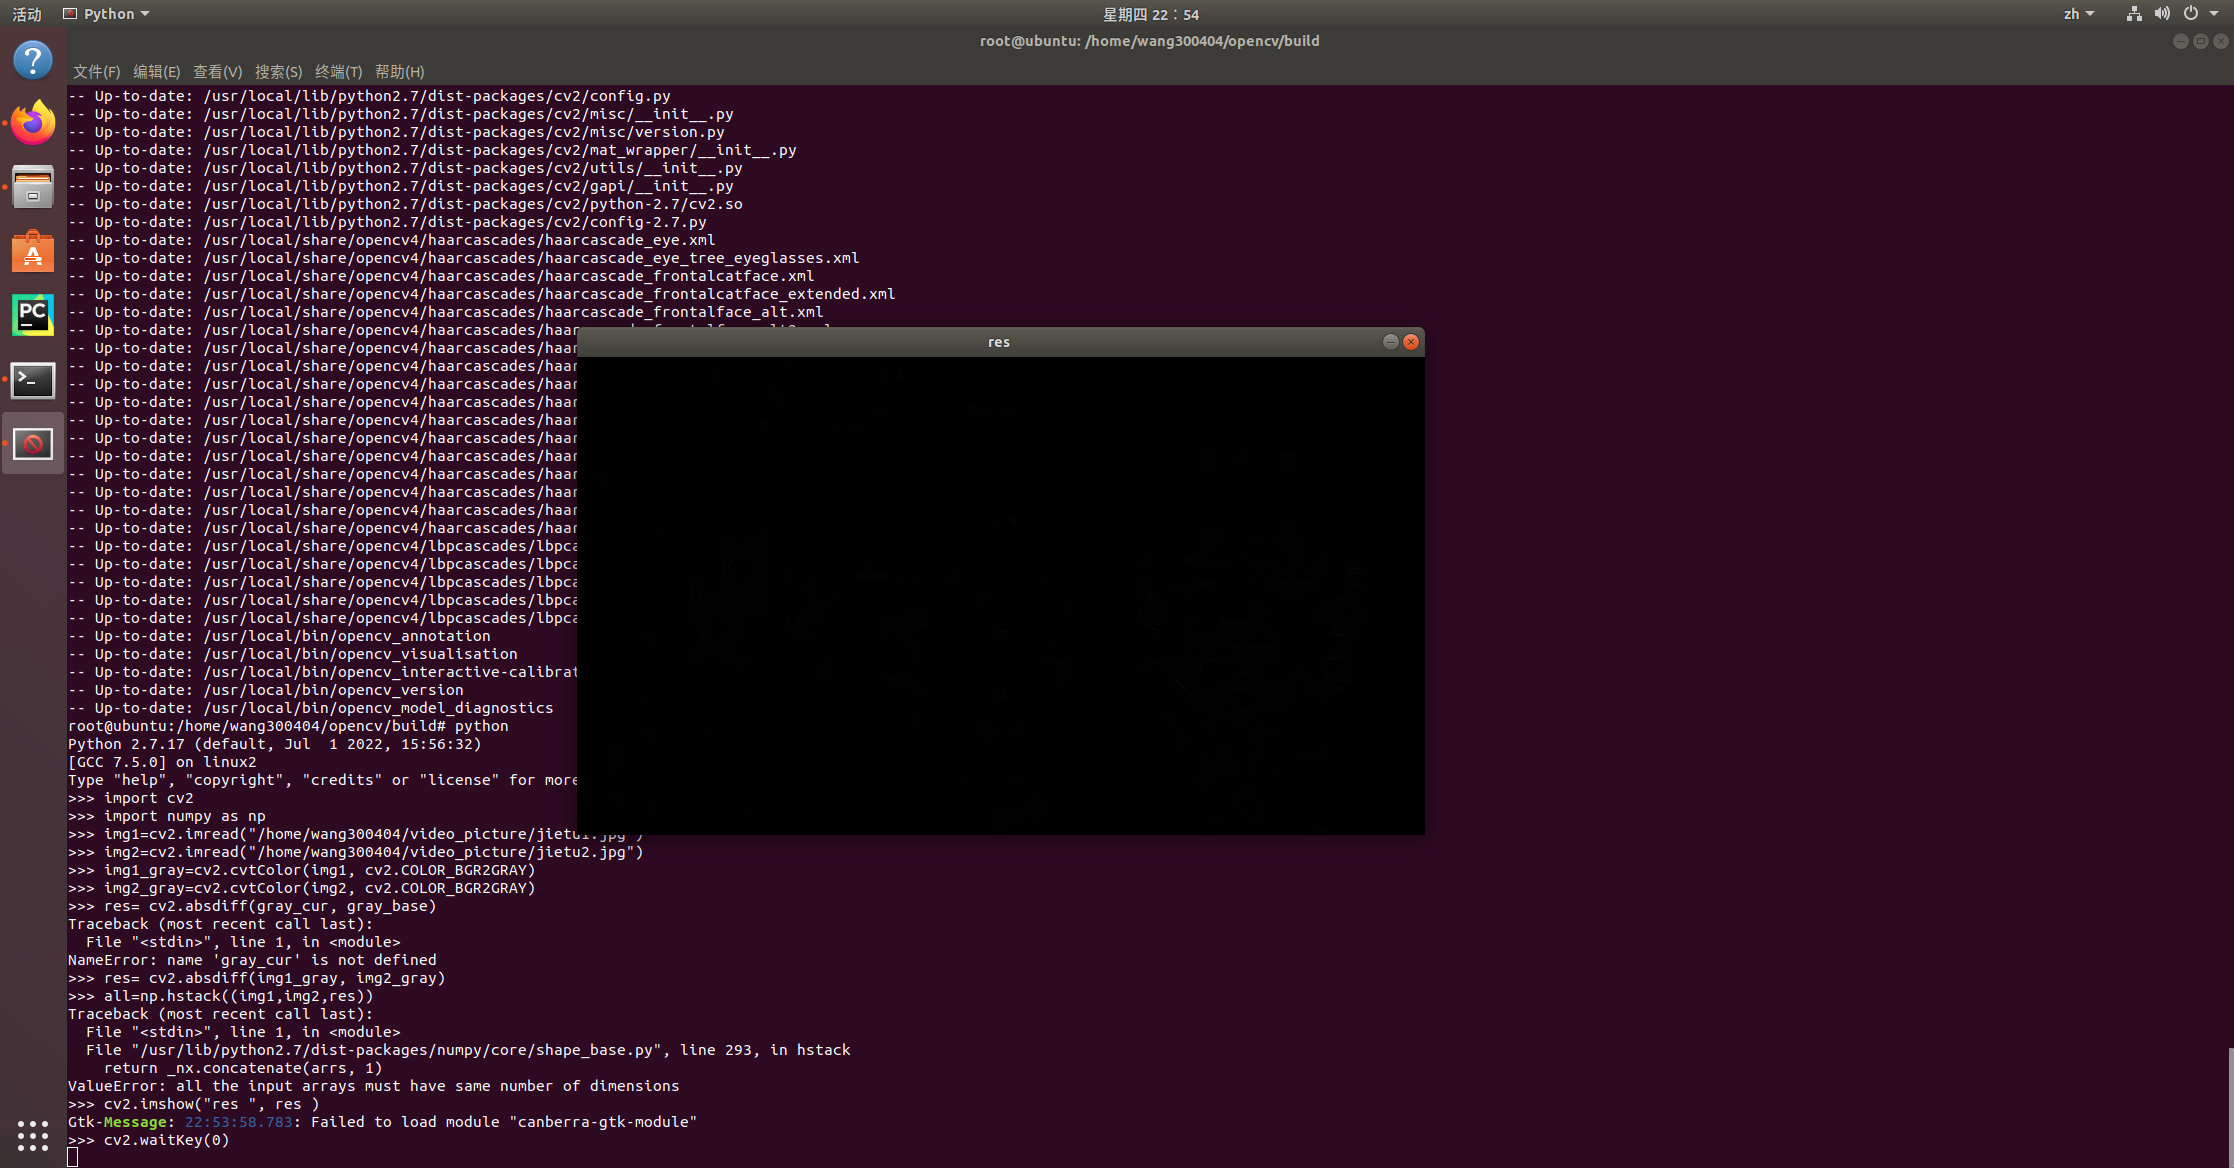Image resolution: width=2234 pixels, height=1168 pixels.
Task: Expand the Python app menu dropdown
Action: (x=145, y=14)
